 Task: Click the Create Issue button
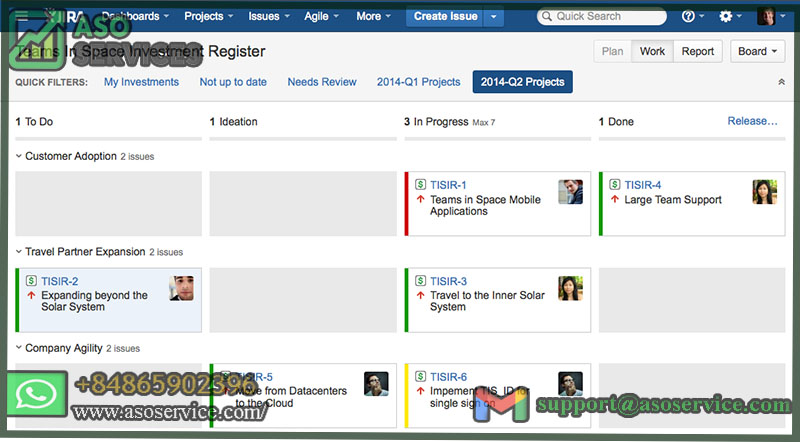pos(445,16)
